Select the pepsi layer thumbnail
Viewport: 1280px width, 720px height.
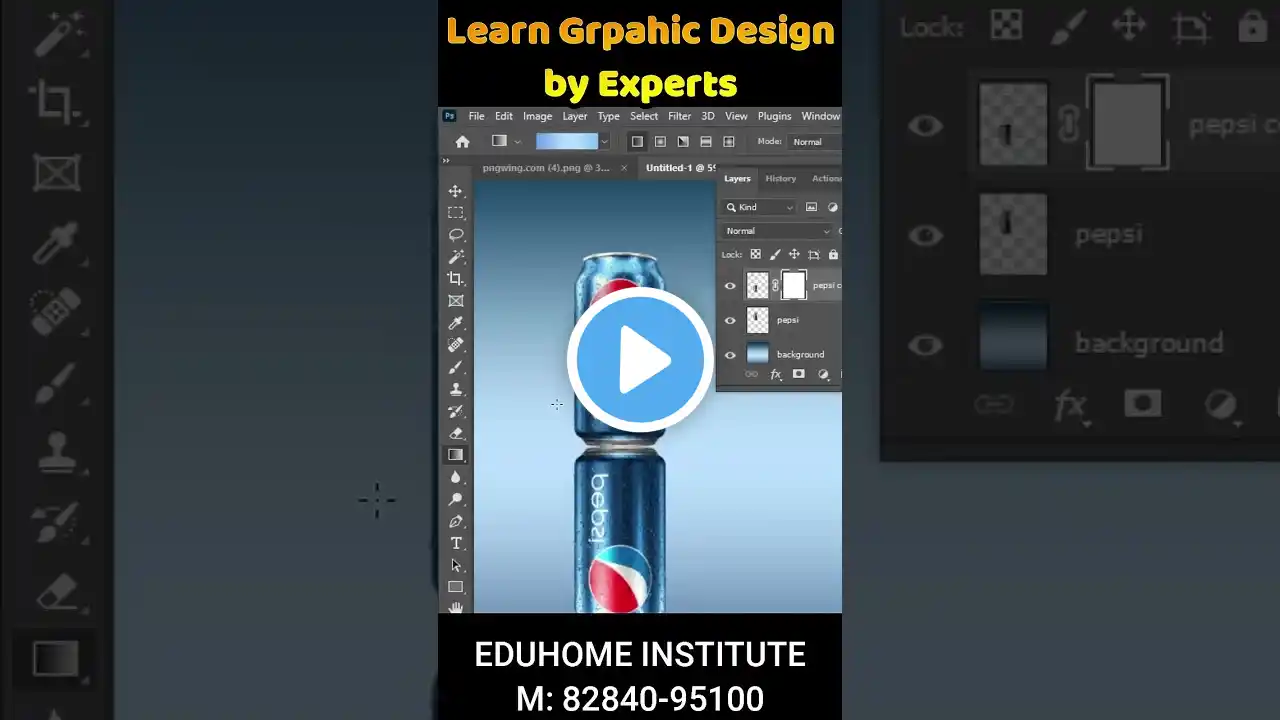click(758, 320)
